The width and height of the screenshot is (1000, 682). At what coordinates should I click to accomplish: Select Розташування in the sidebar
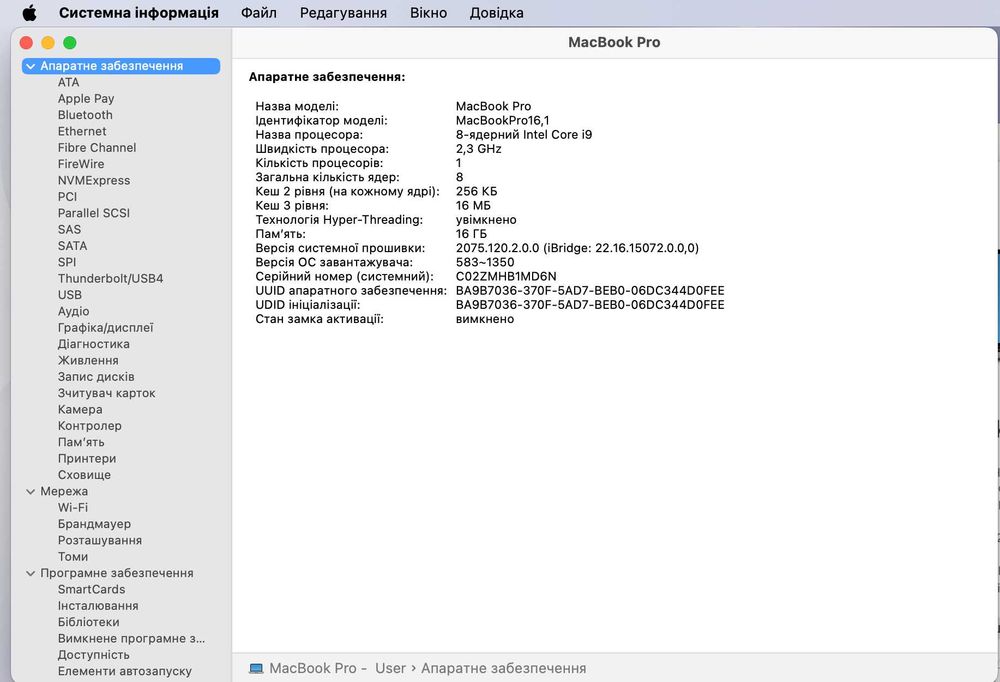click(99, 540)
